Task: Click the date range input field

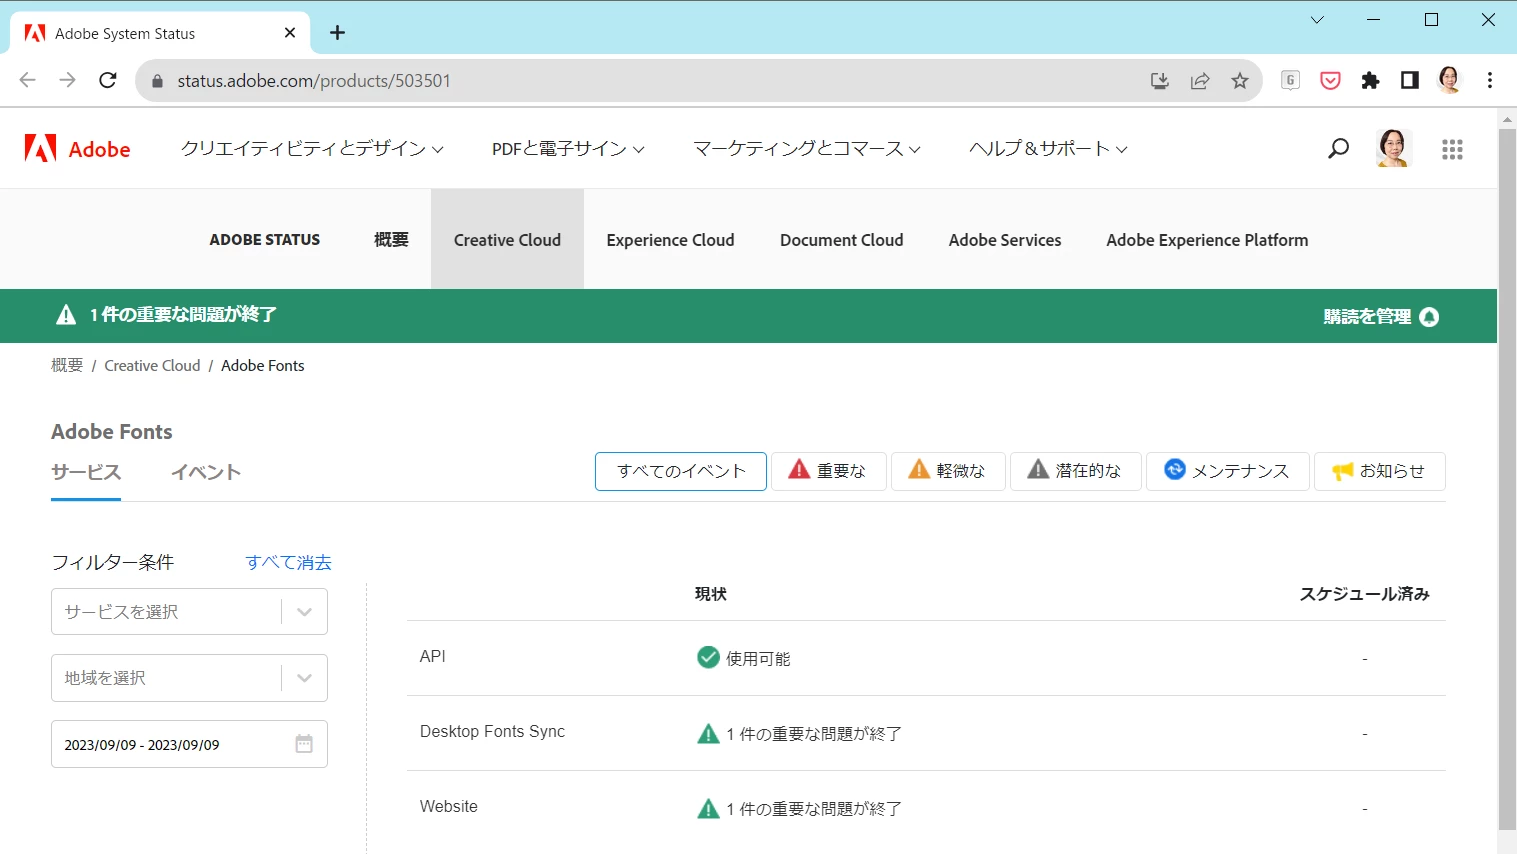Action: point(189,744)
